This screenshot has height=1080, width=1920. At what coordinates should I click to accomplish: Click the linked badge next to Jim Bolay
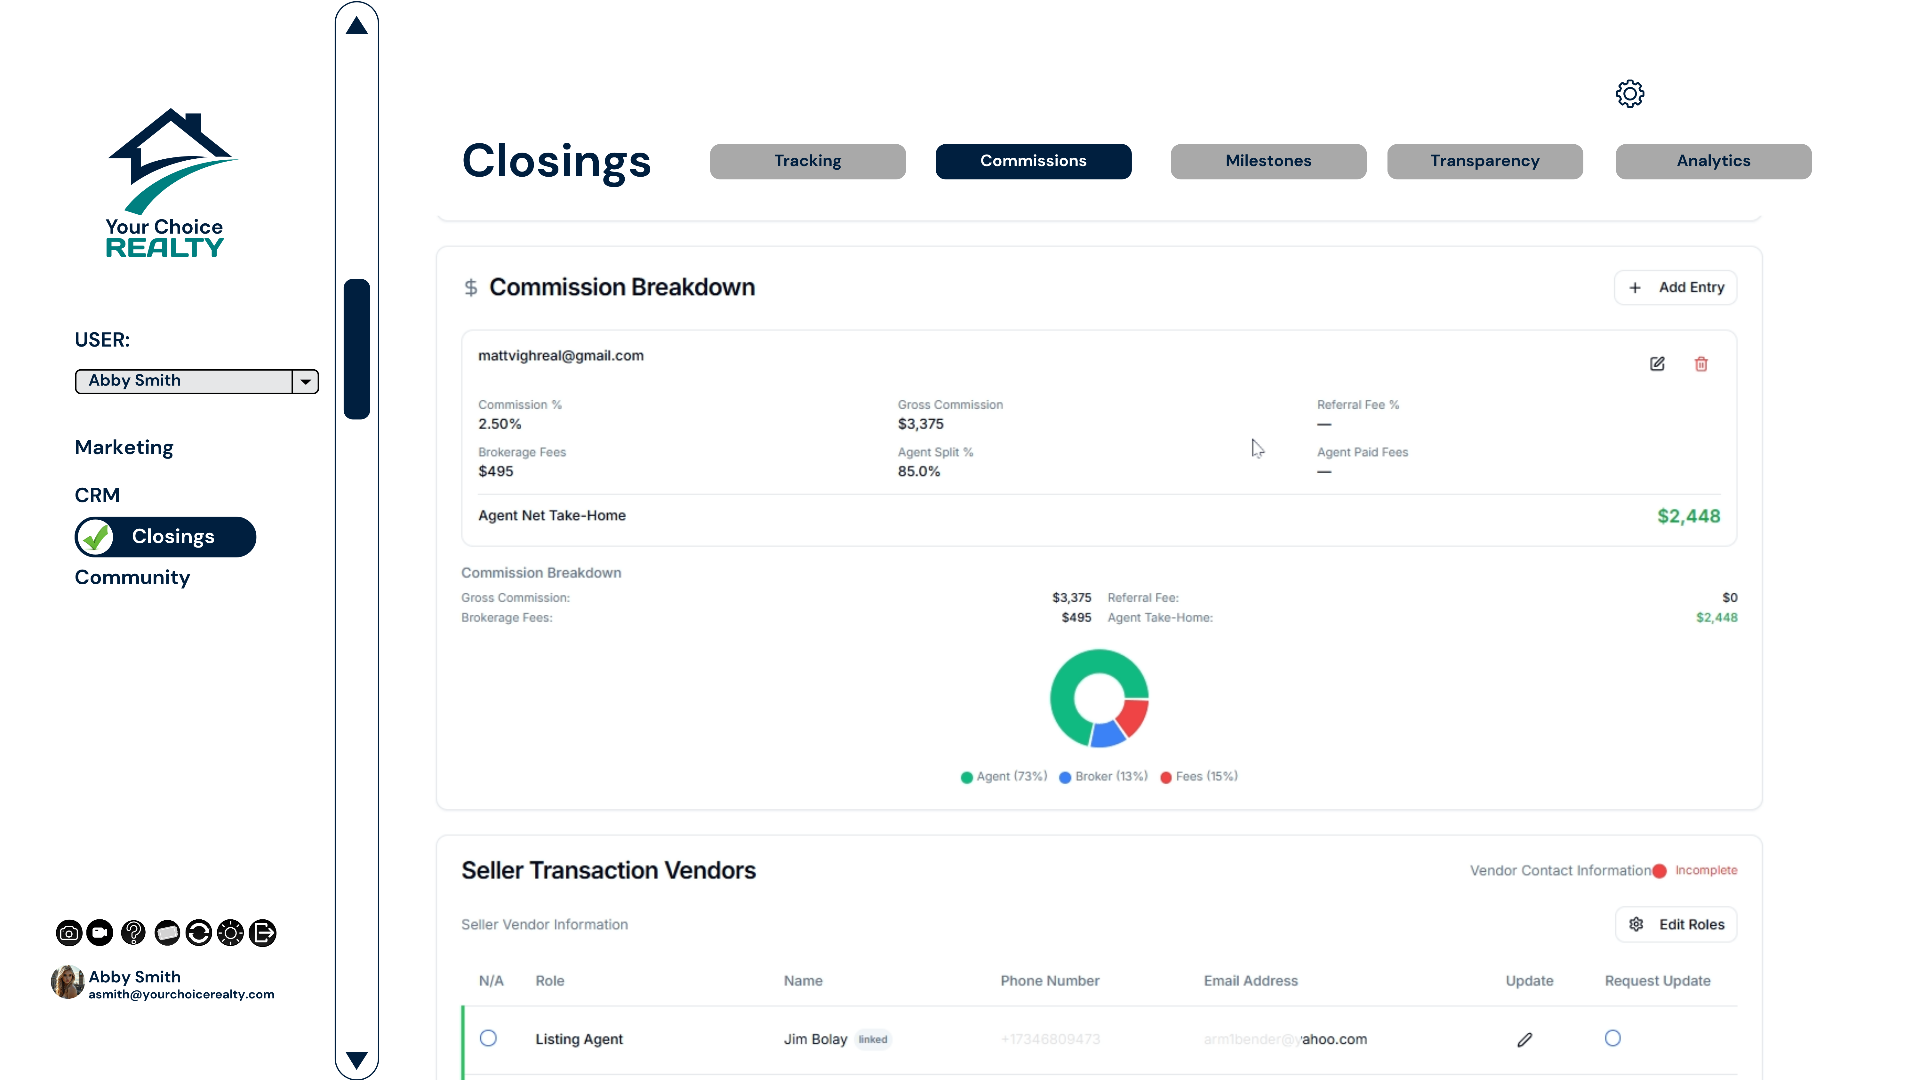873,1040
